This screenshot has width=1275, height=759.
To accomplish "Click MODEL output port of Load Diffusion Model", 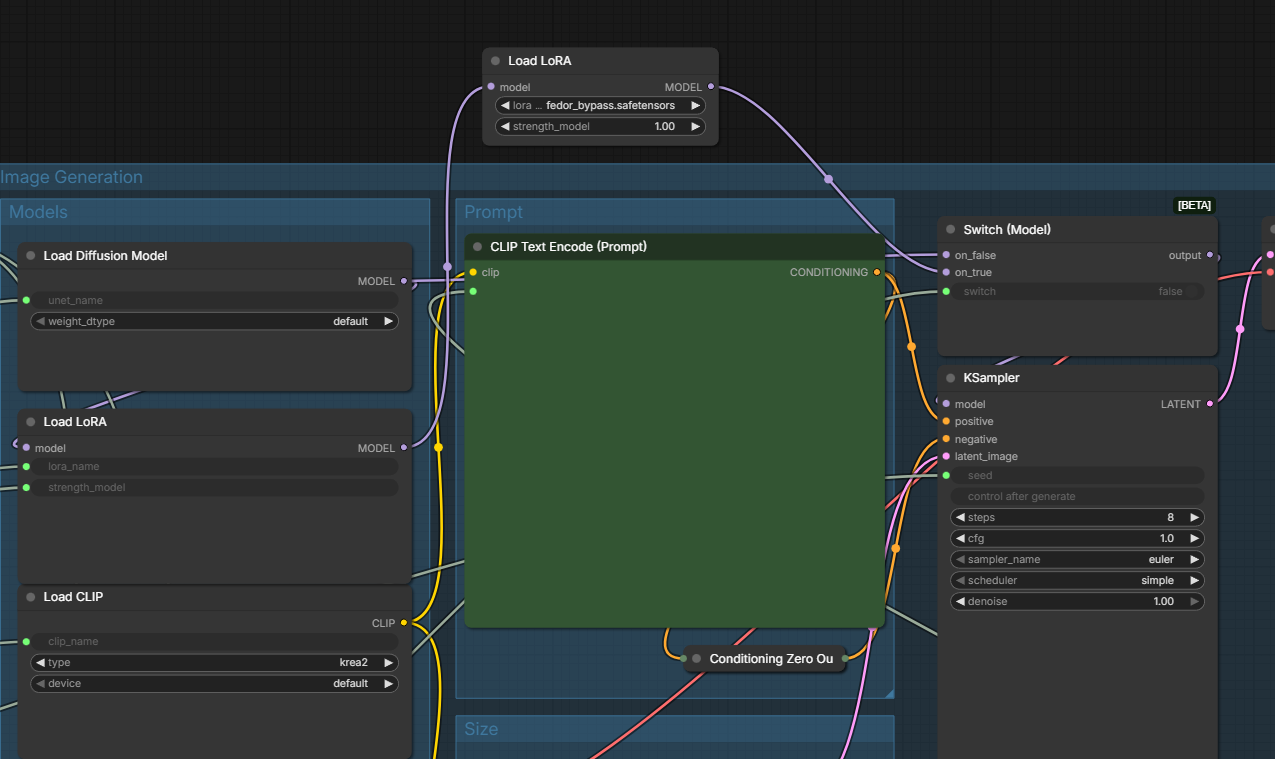I will [404, 282].
